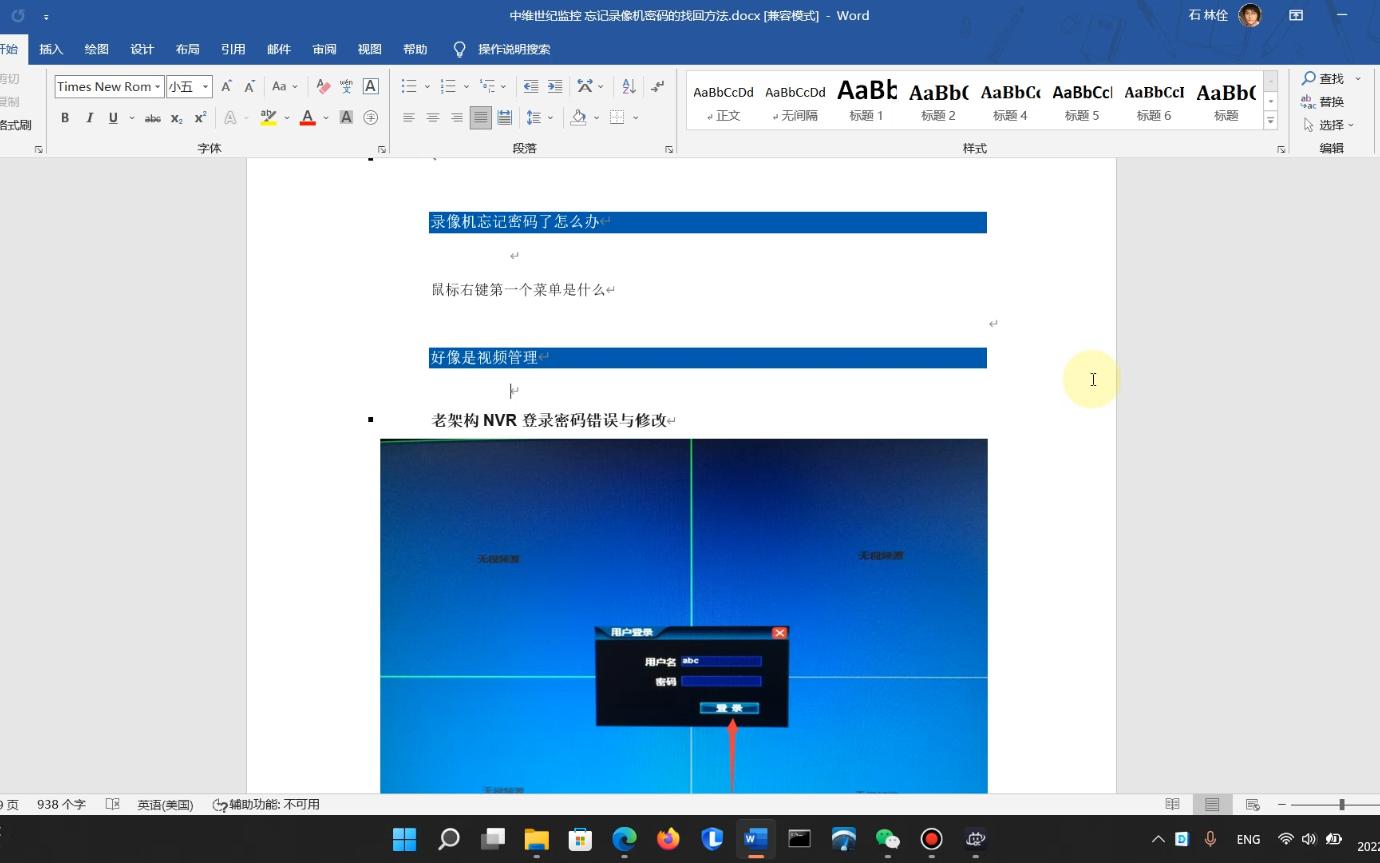Image resolution: width=1380 pixels, height=863 pixels.
Task: Switch to the 插入 ribbon tab
Action: click(50, 49)
